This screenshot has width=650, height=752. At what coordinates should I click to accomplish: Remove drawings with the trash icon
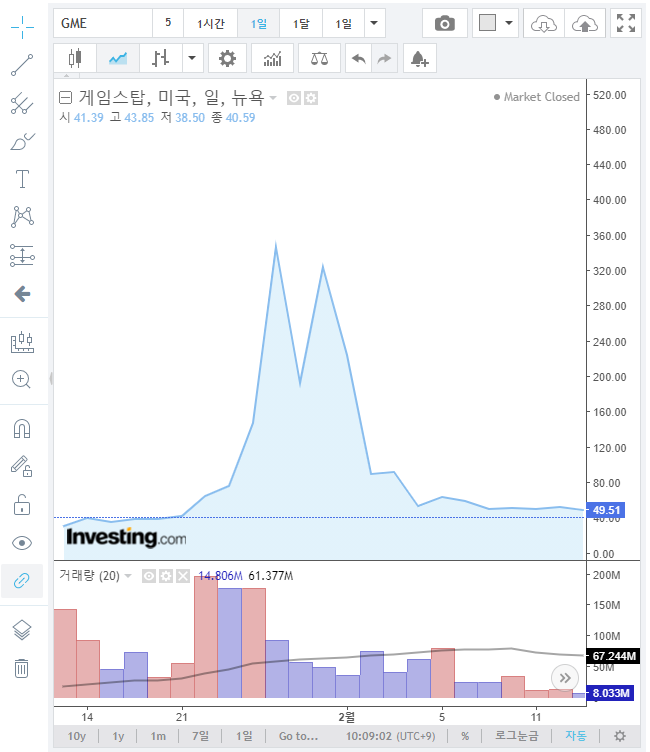[x=22, y=668]
